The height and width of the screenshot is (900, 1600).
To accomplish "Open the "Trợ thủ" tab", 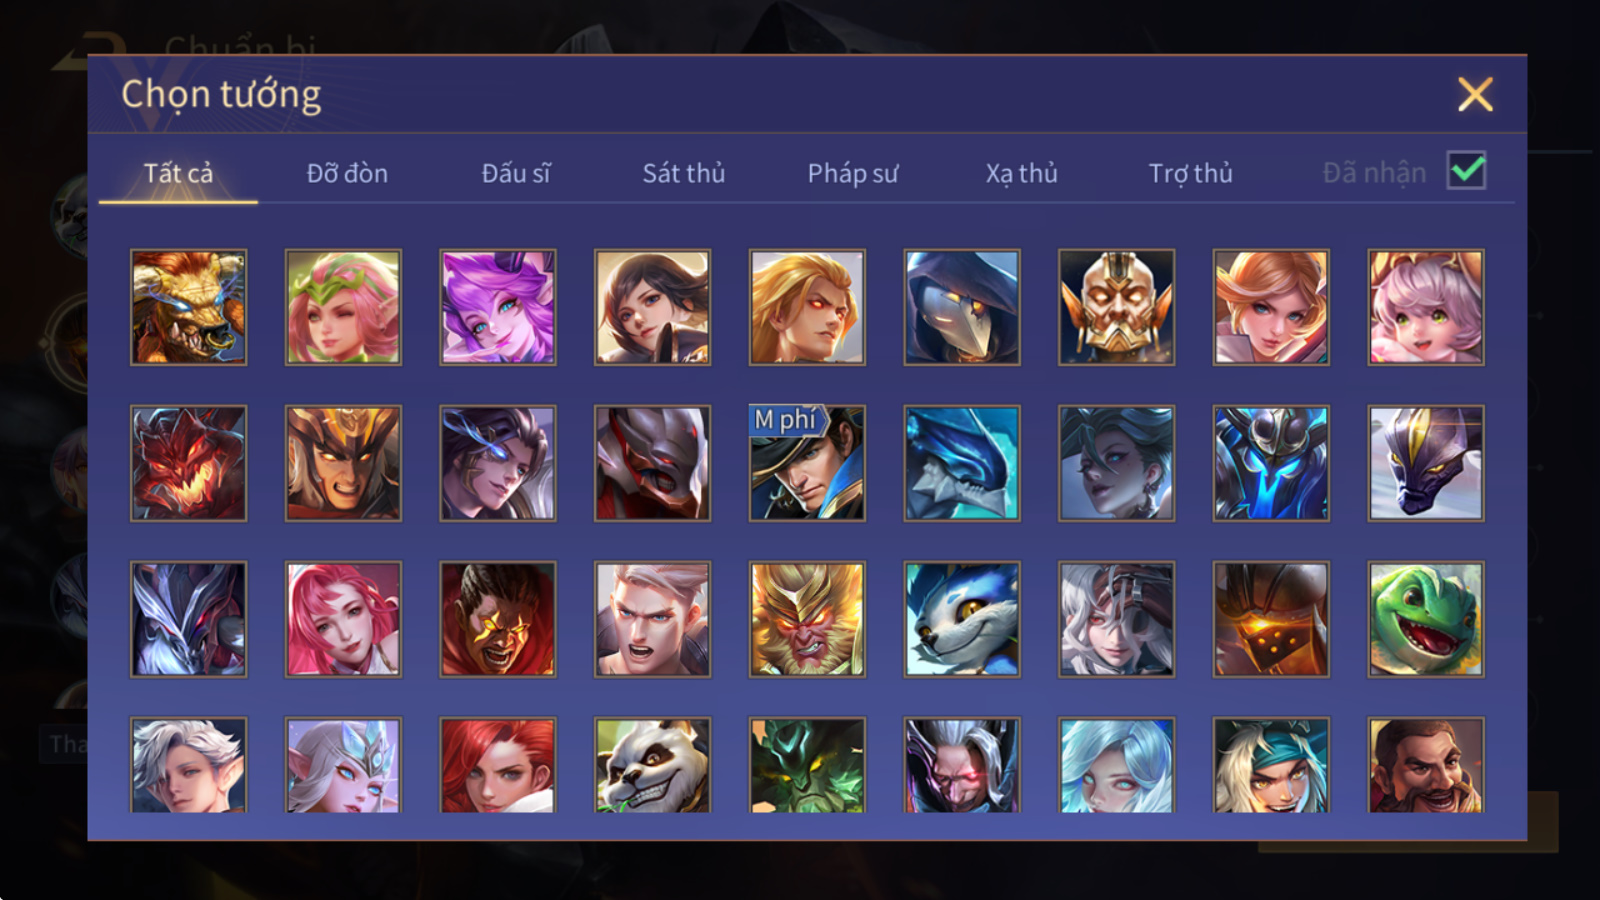I will pos(1190,173).
